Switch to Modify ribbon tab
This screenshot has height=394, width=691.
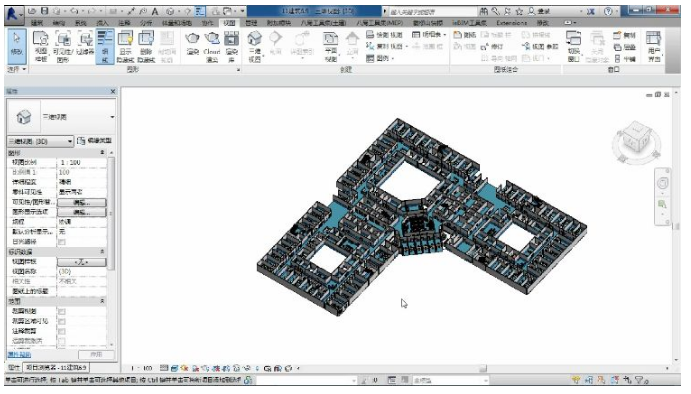[x=543, y=22]
